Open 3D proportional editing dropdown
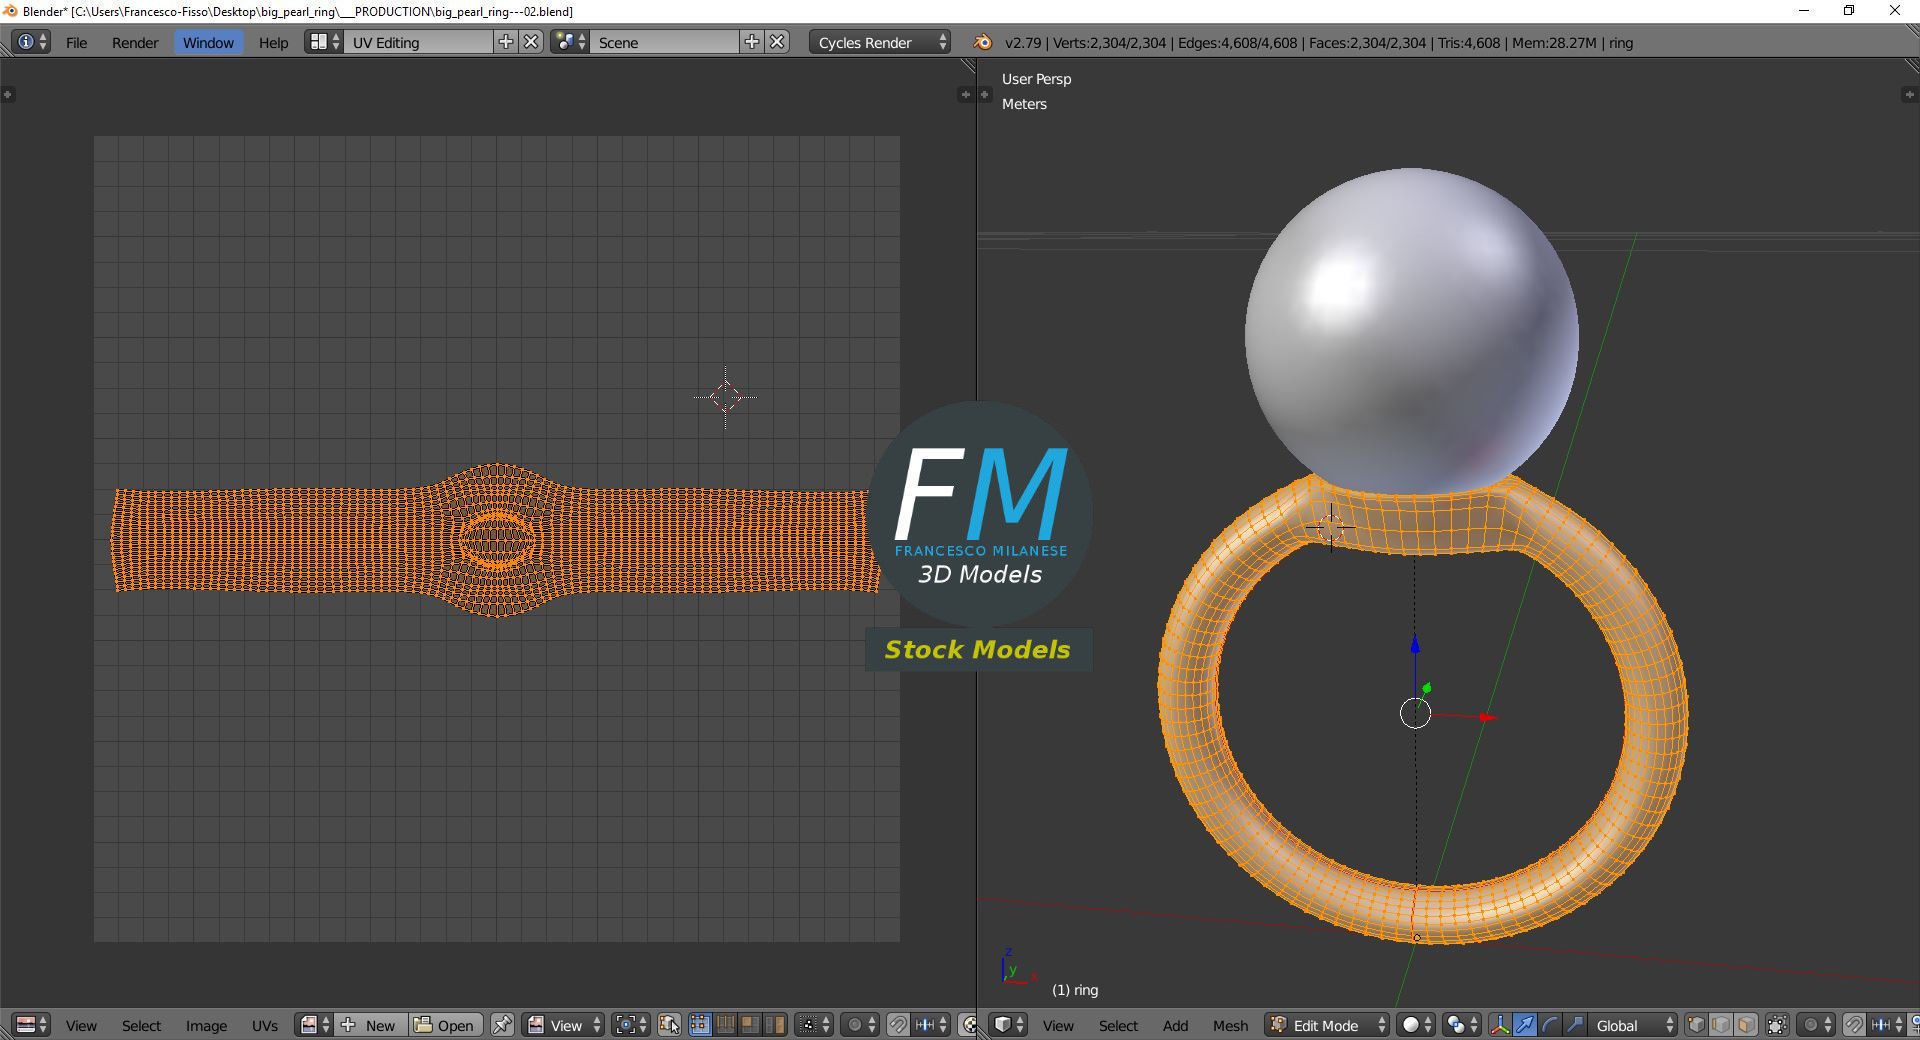The image size is (1920, 1040). coord(1816,1025)
